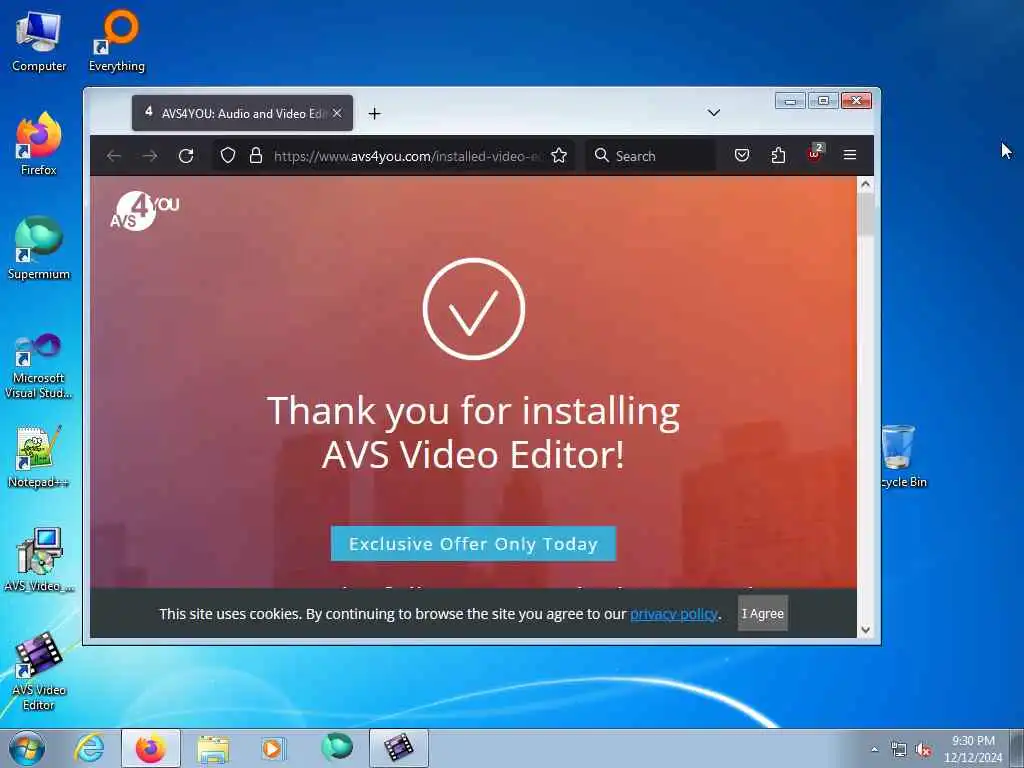Viewport: 1024px width, 768px height.
Task: Switch to AVS Video Editor taskbar button
Action: [x=399, y=748]
